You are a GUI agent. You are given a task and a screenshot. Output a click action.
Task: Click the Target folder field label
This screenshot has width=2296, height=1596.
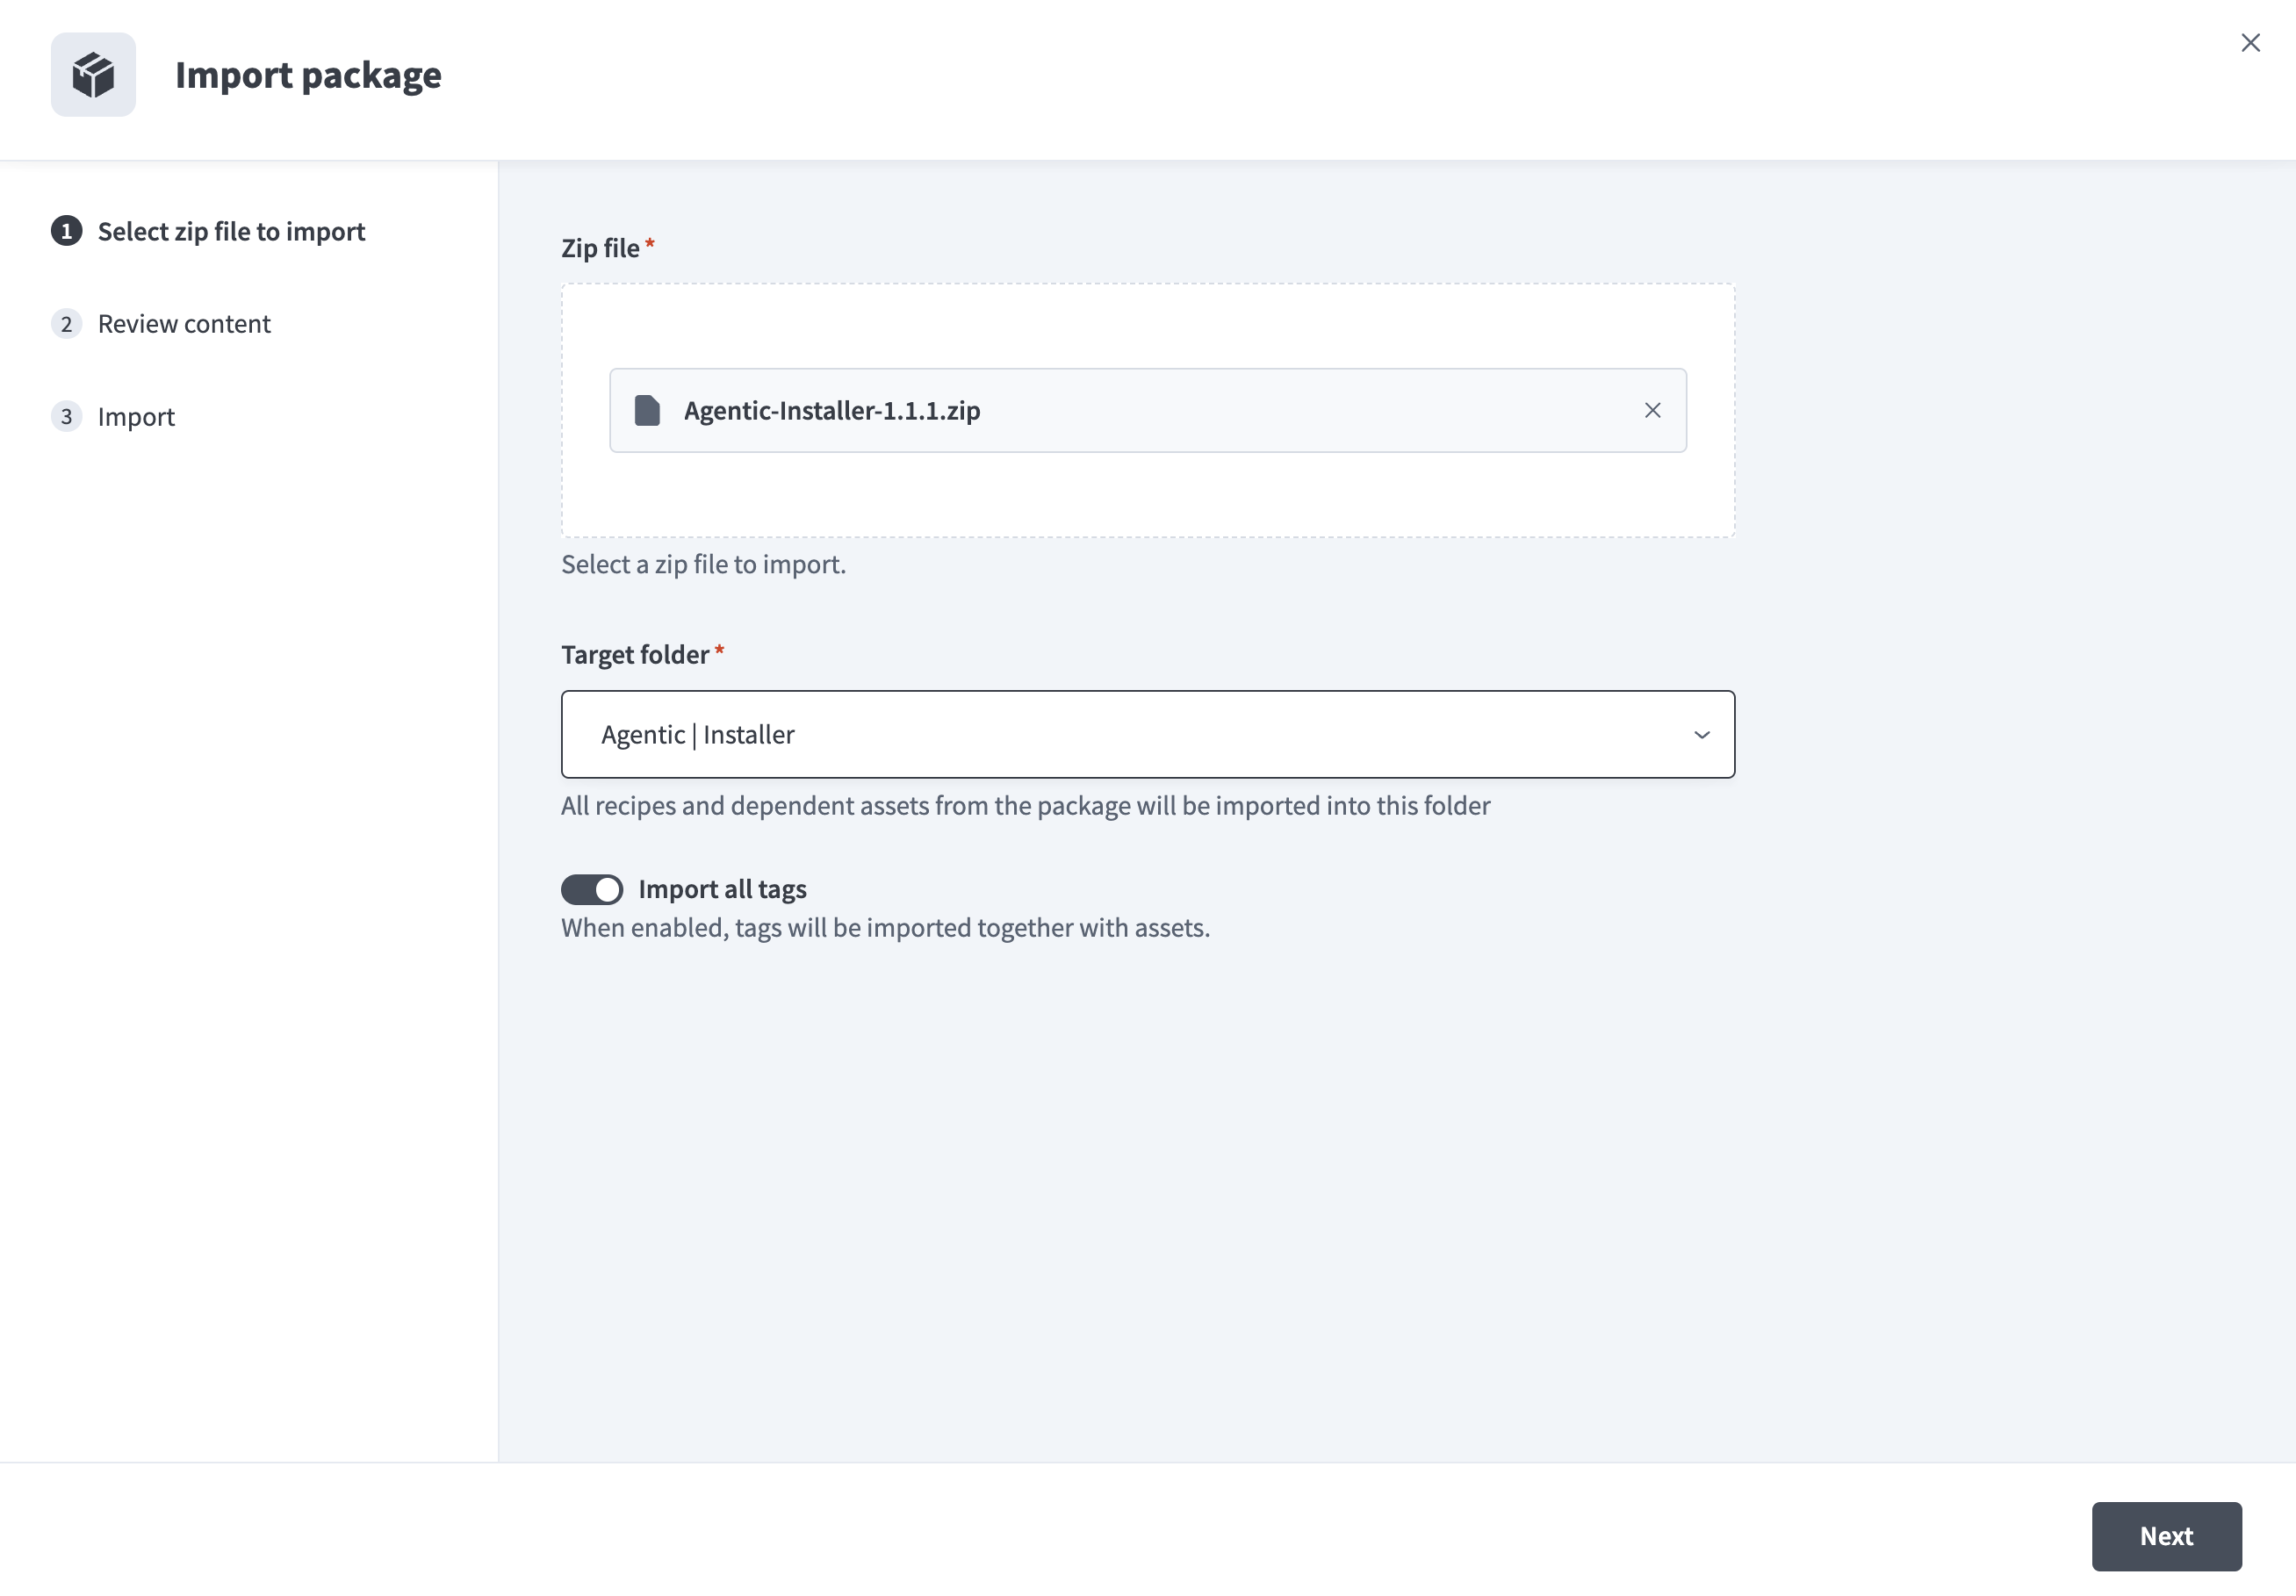pos(635,654)
